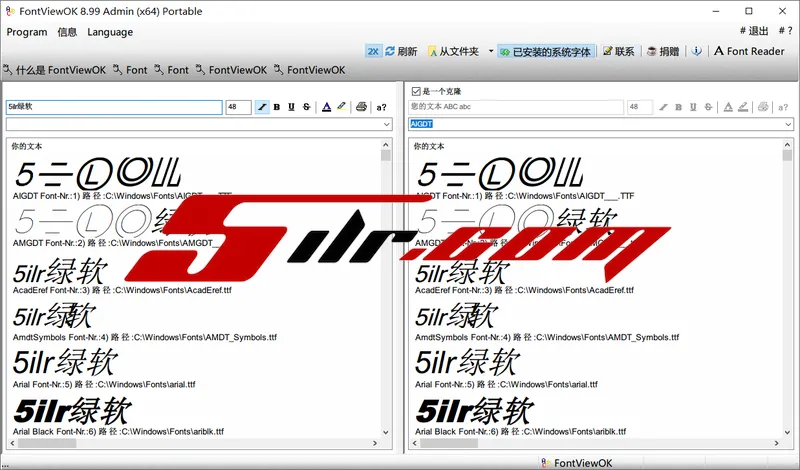Click greyed text color icon right pane
Image resolution: width=800 pixels, height=470 pixels.
[728, 107]
